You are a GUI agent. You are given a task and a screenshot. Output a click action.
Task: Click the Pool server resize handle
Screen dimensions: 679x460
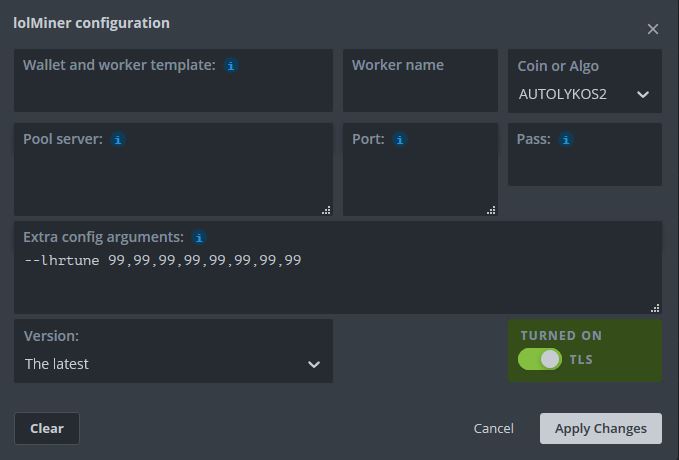click(327, 210)
